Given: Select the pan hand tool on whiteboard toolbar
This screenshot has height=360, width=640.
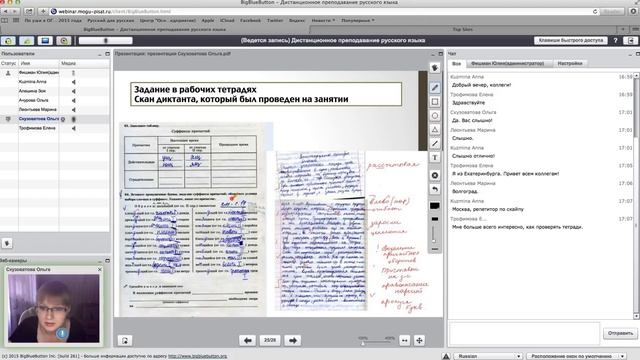Looking at the screenshot, I should pos(435,68).
